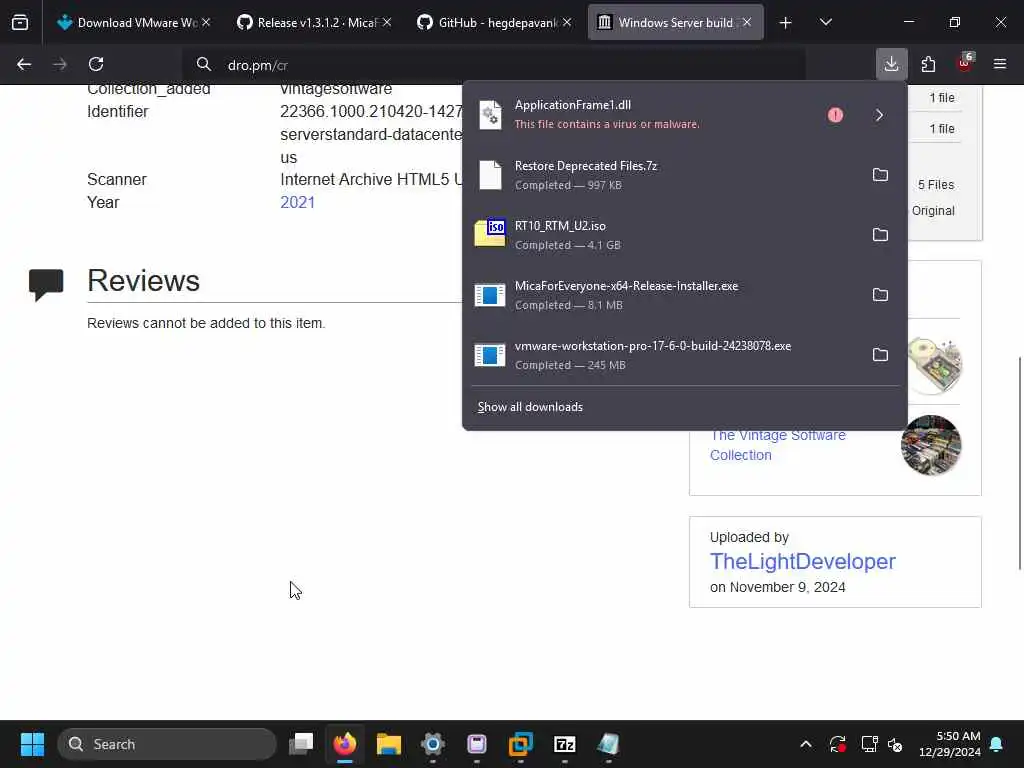
Task: Click the Original files link
Action: pyautogui.click(x=933, y=211)
